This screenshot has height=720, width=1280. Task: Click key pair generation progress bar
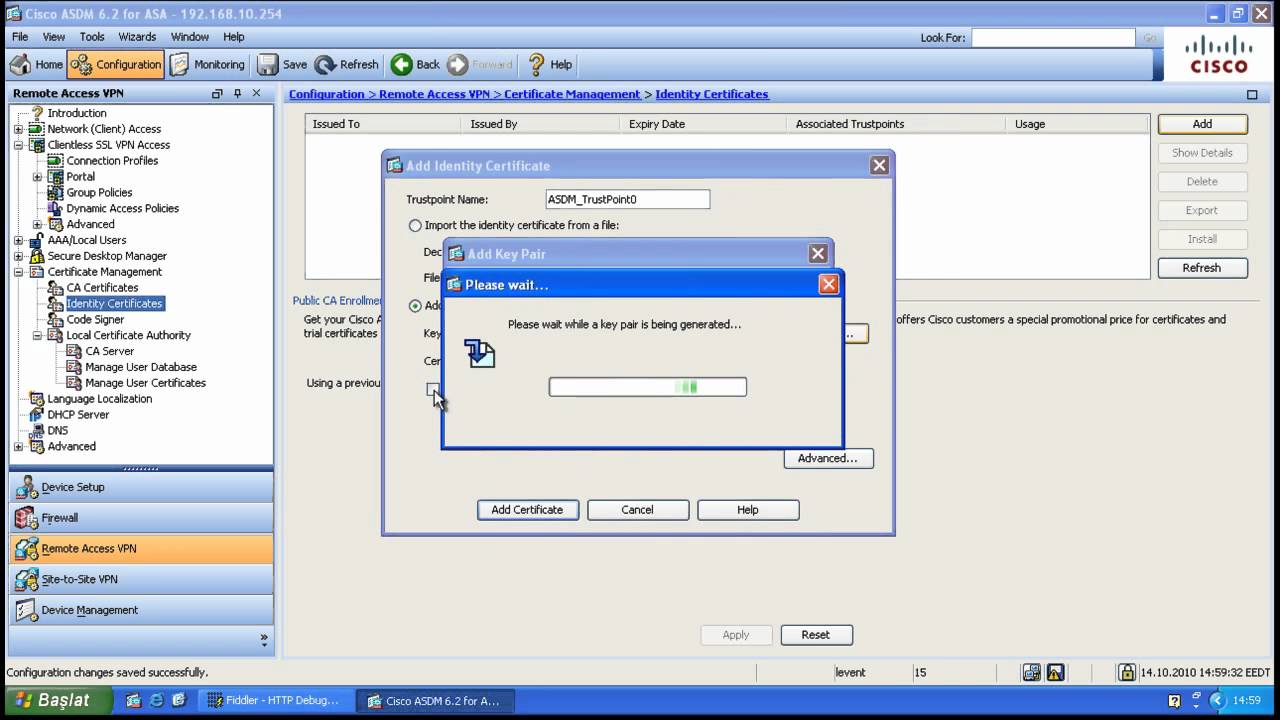[x=648, y=387]
